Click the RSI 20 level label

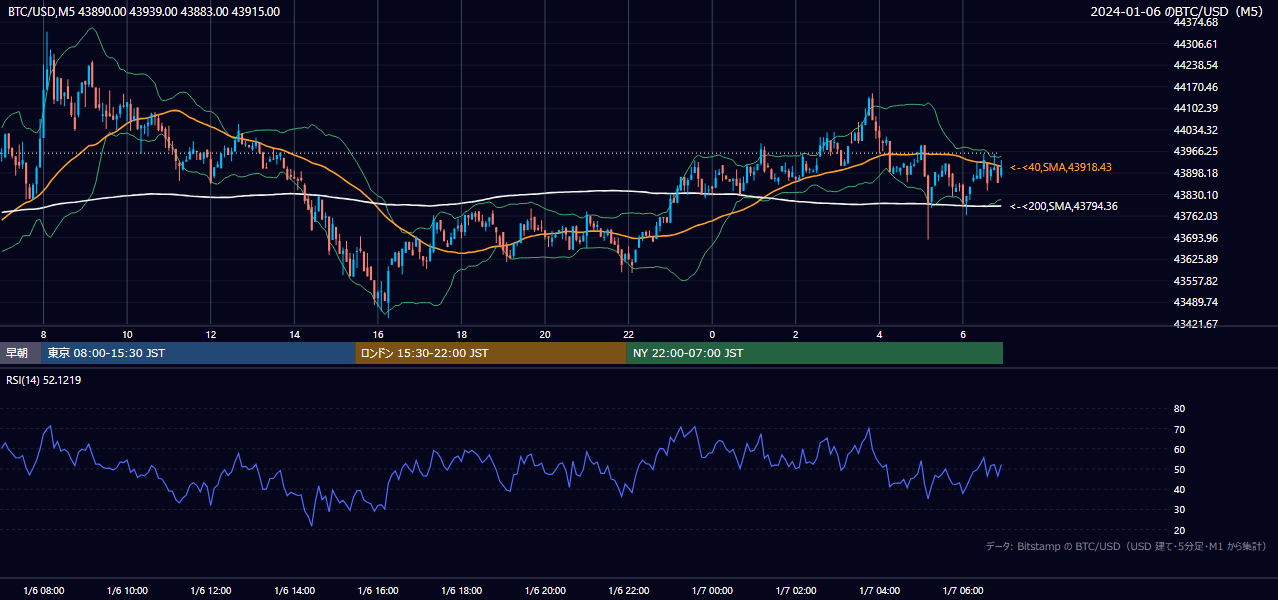pos(1179,530)
